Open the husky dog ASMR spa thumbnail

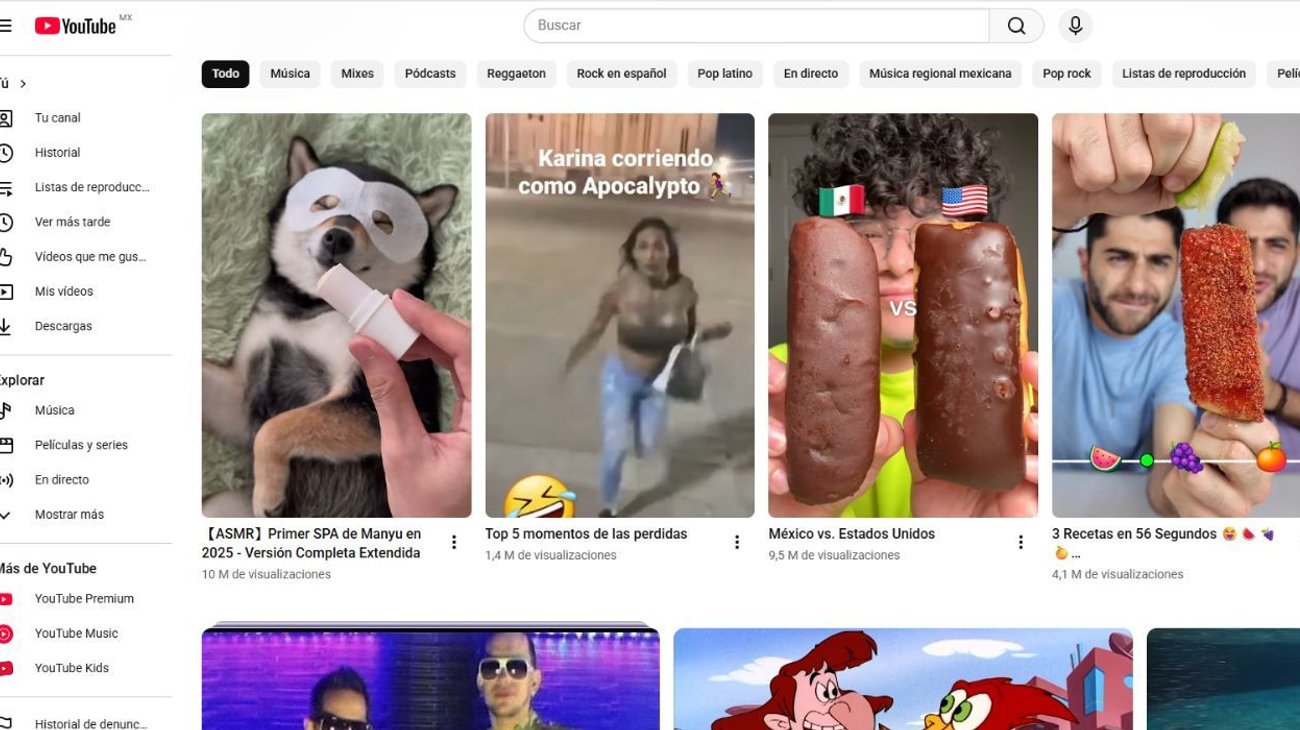(336, 315)
